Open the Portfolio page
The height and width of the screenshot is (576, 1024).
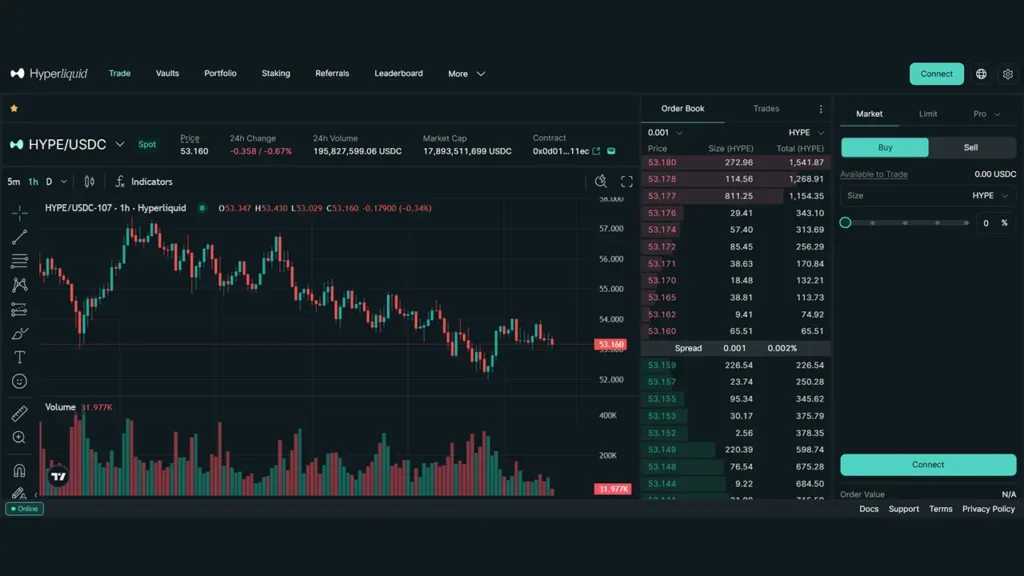click(x=220, y=73)
